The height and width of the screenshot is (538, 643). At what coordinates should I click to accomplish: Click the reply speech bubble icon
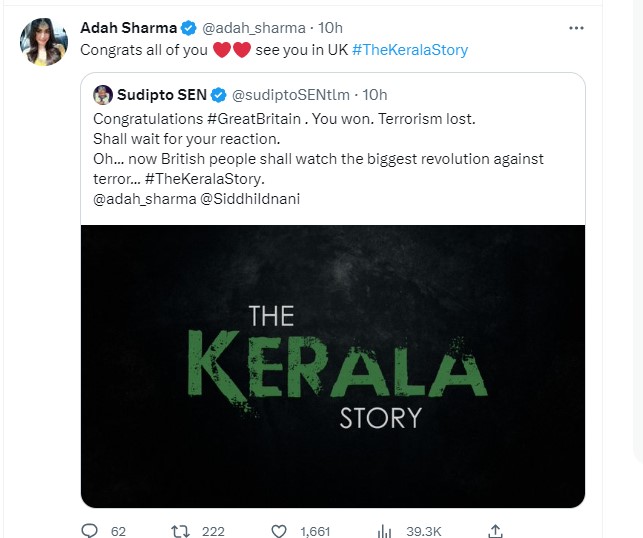pos(89,530)
